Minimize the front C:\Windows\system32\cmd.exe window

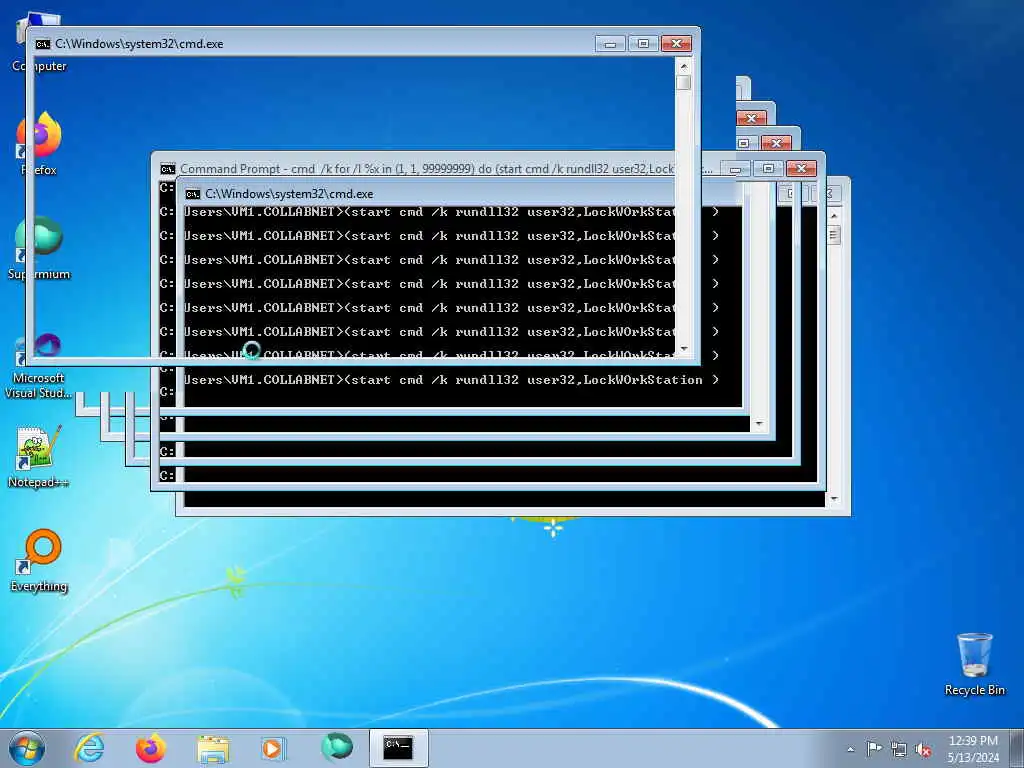(610, 44)
